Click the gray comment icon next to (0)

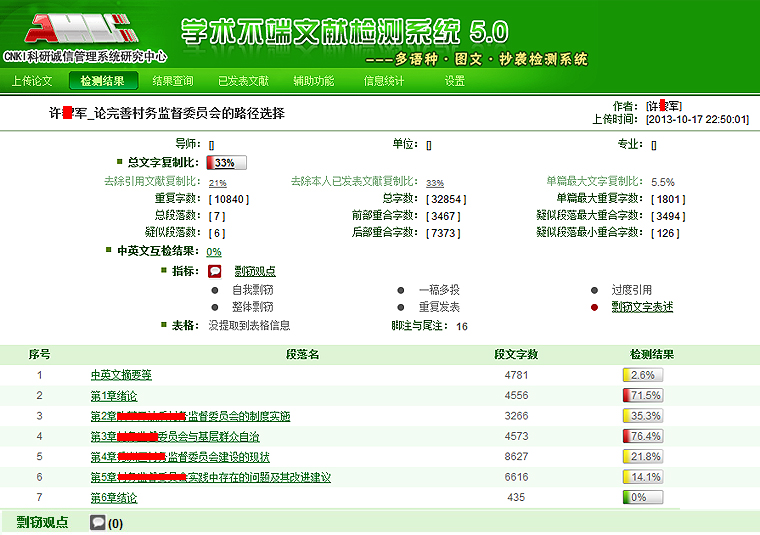[x=98, y=522]
